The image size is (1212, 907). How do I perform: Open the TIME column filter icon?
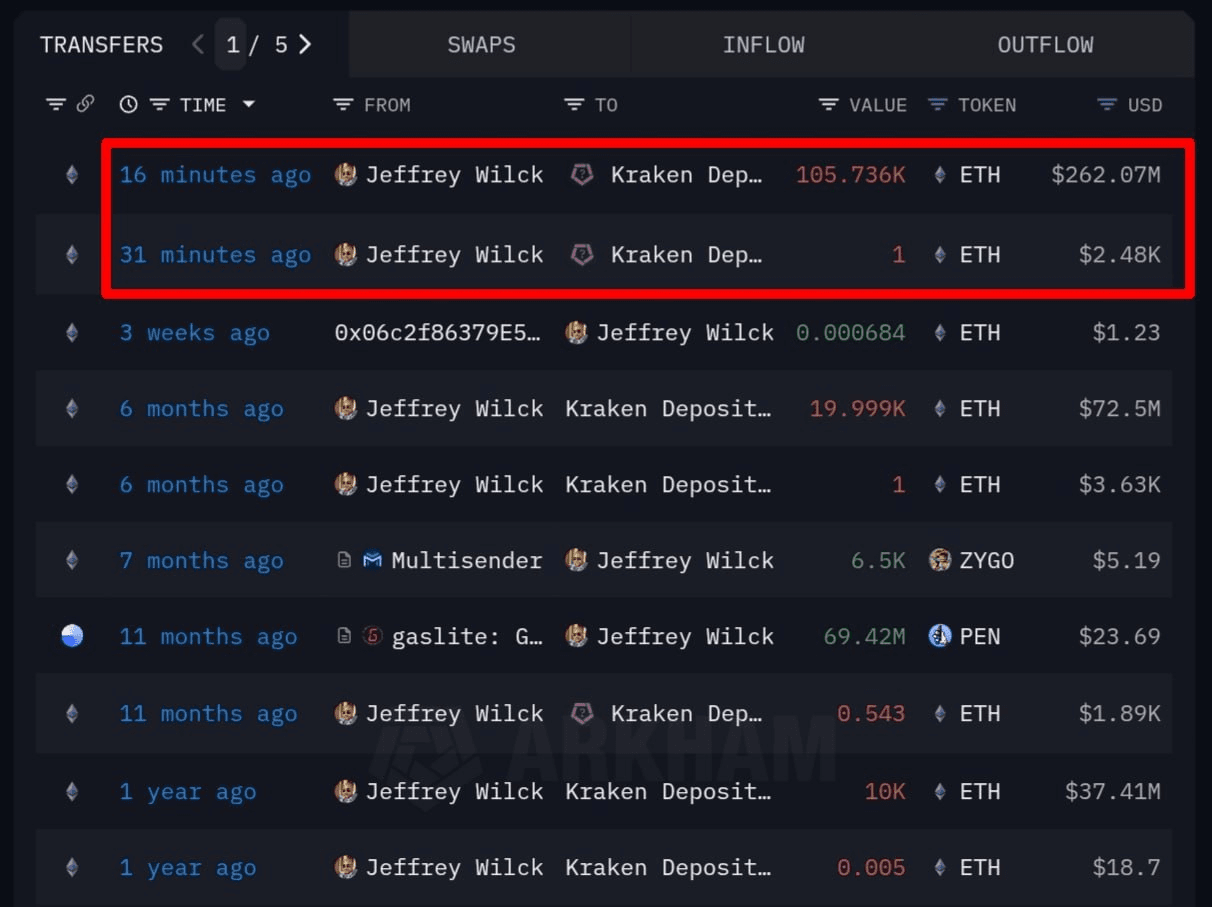click(x=159, y=105)
